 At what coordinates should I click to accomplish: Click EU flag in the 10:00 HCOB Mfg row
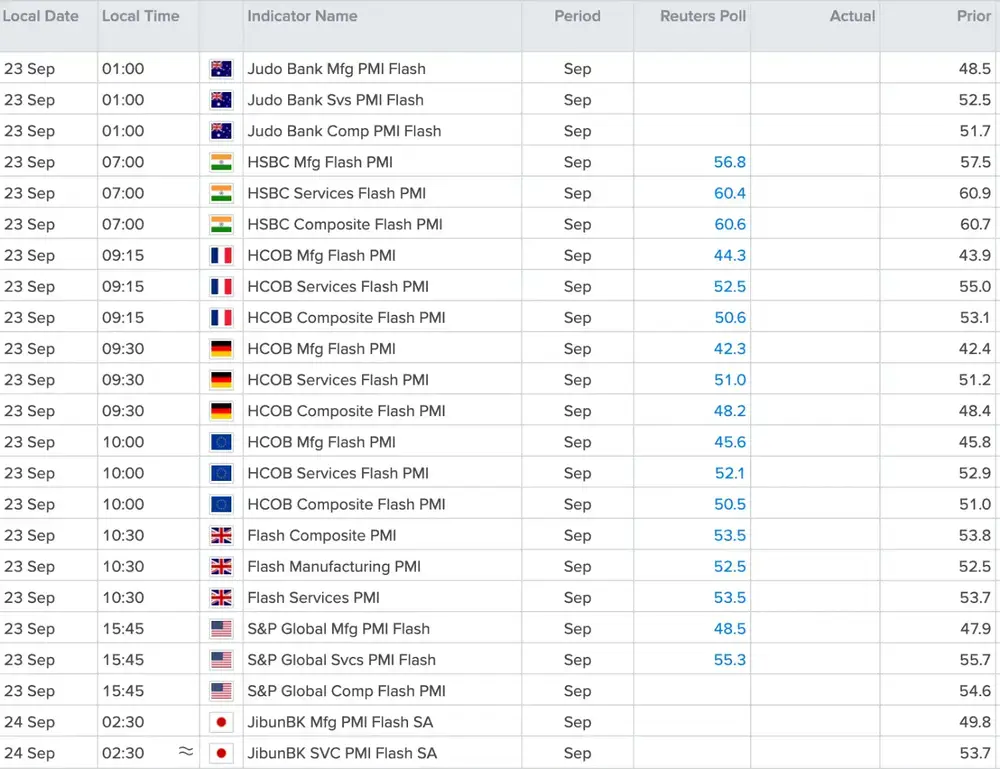(x=221, y=442)
